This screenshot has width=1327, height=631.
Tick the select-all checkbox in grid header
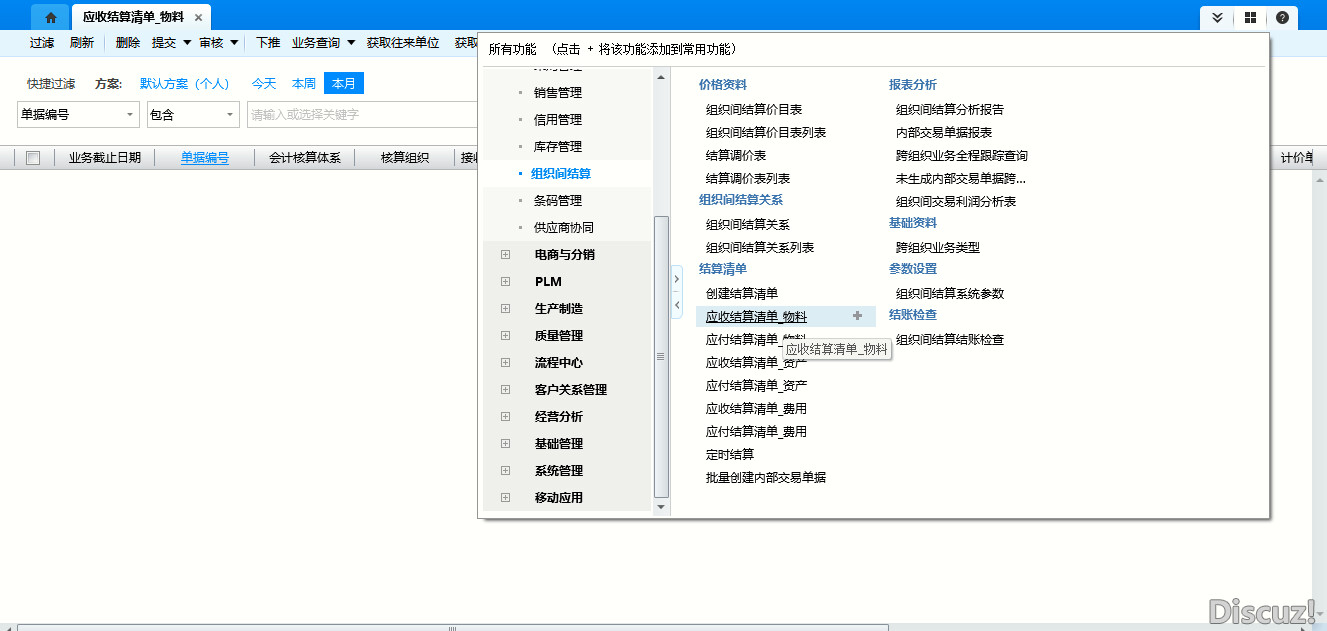(x=33, y=158)
